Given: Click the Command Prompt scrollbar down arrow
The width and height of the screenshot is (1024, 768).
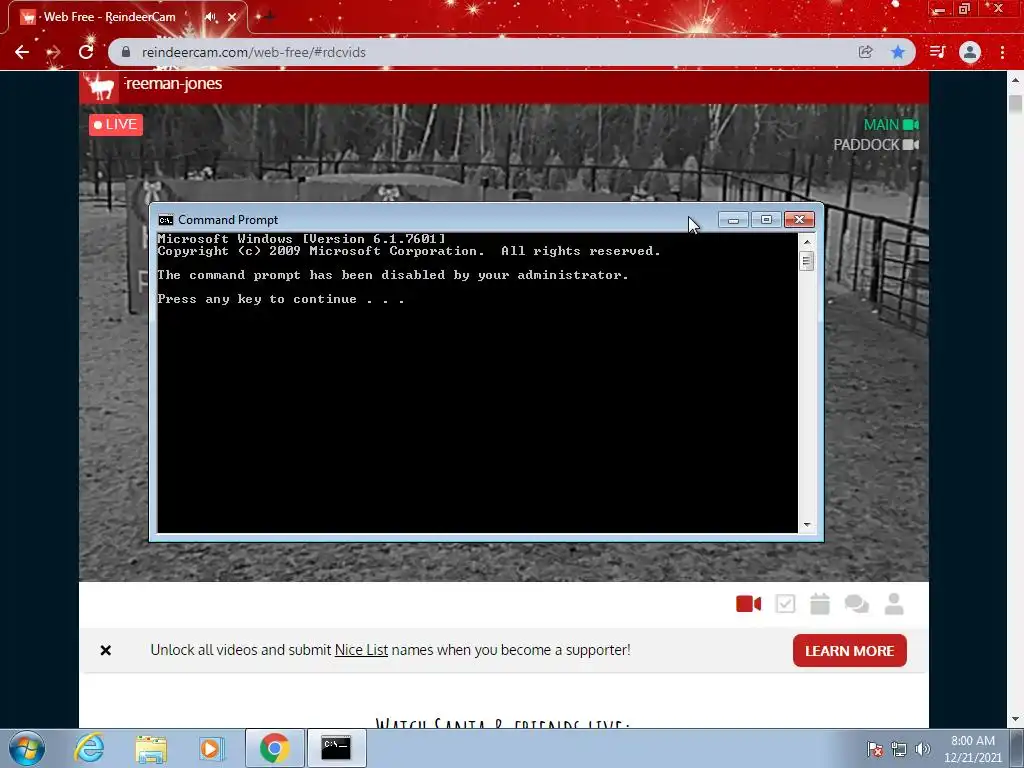Looking at the screenshot, I should [x=807, y=525].
